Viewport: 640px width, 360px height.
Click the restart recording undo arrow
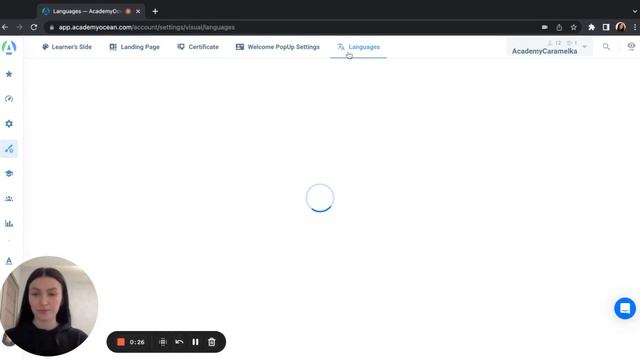[x=179, y=342]
